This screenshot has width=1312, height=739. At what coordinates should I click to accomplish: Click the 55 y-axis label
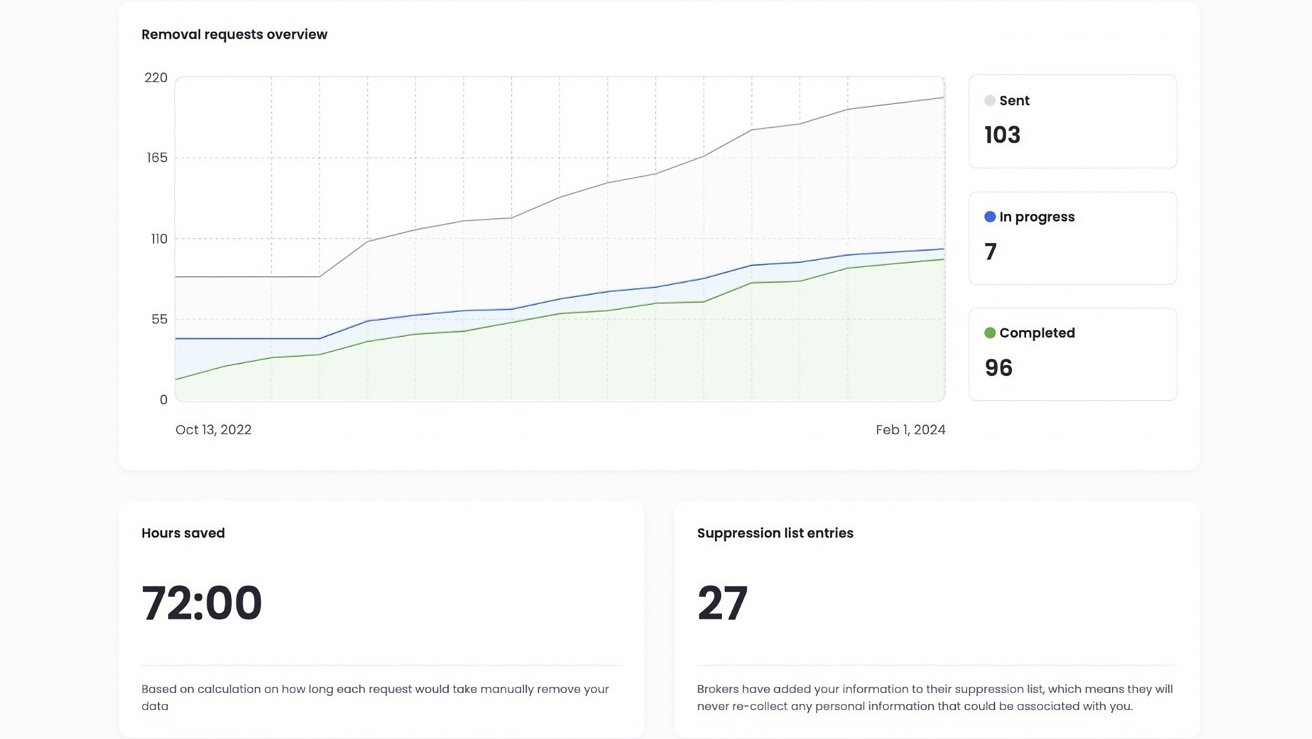click(159, 319)
